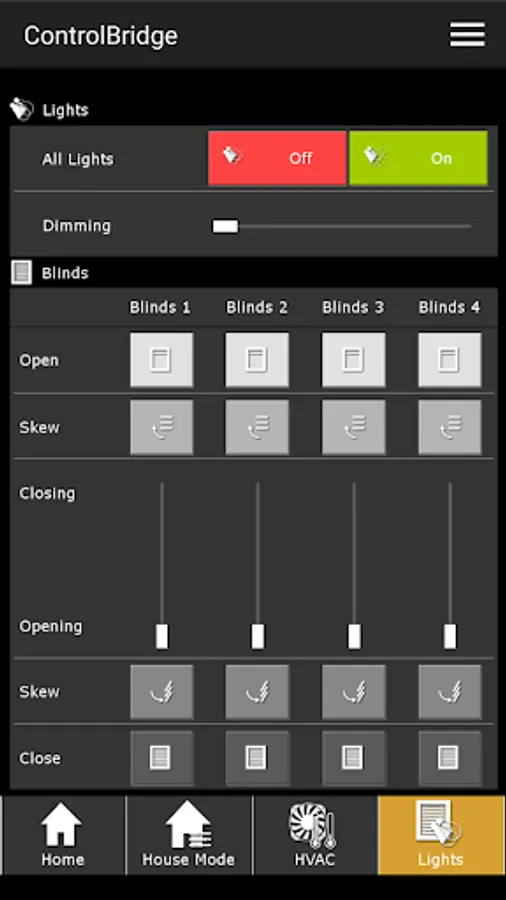Switch to the House Mode tab
This screenshot has height=900, width=506.
tap(189, 835)
